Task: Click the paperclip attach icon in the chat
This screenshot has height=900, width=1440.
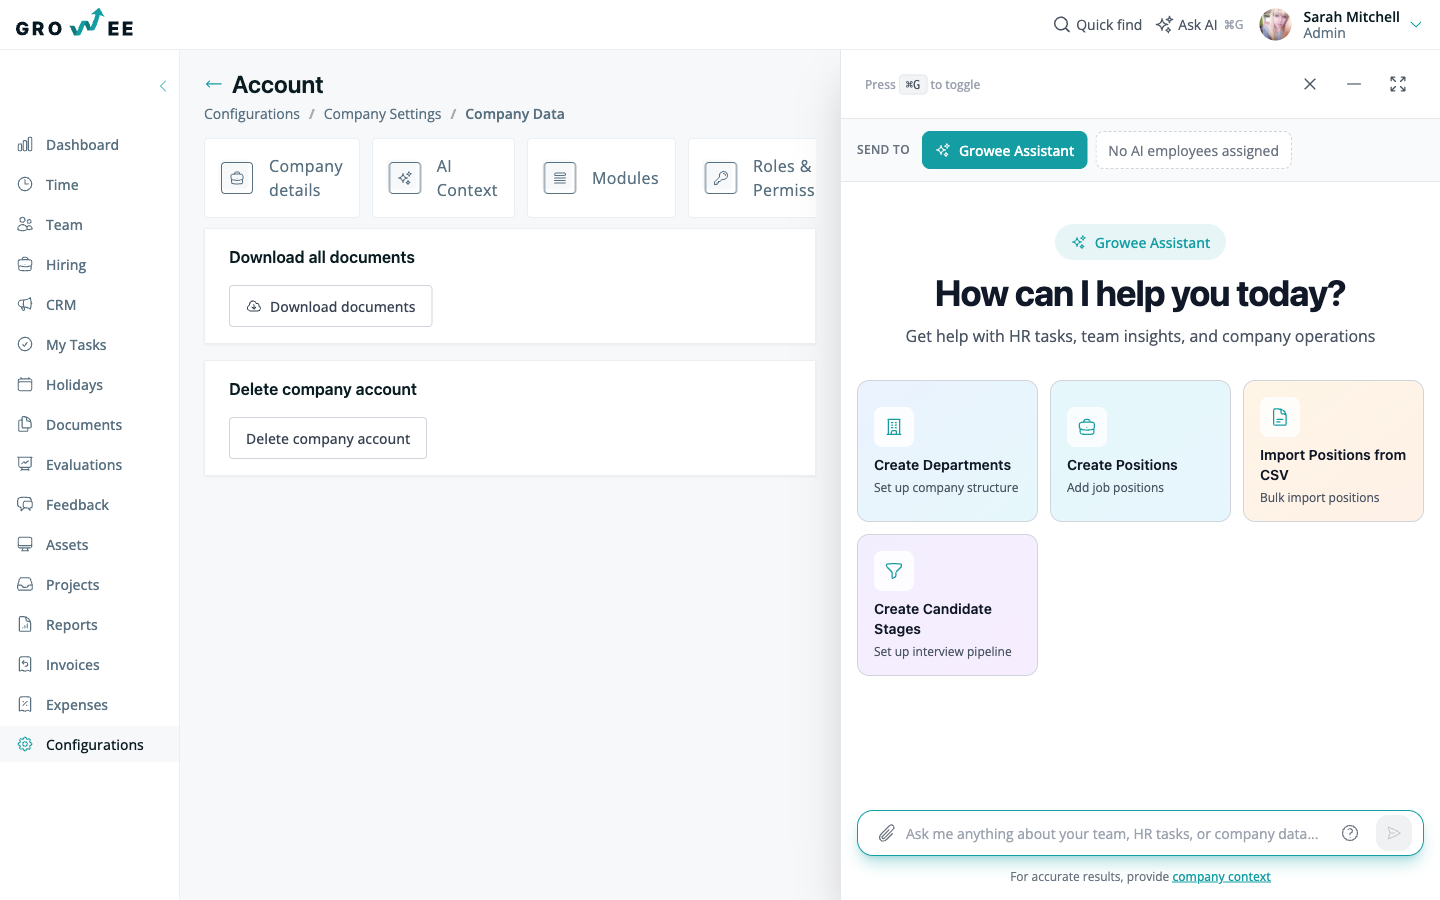Action: pos(886,833)
